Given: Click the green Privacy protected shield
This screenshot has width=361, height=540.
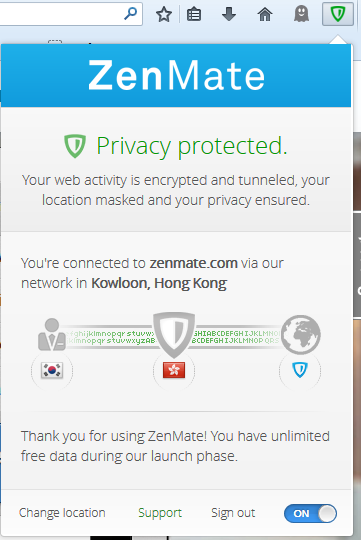Looking at the screenshot, I should click(x=75, y=146).
